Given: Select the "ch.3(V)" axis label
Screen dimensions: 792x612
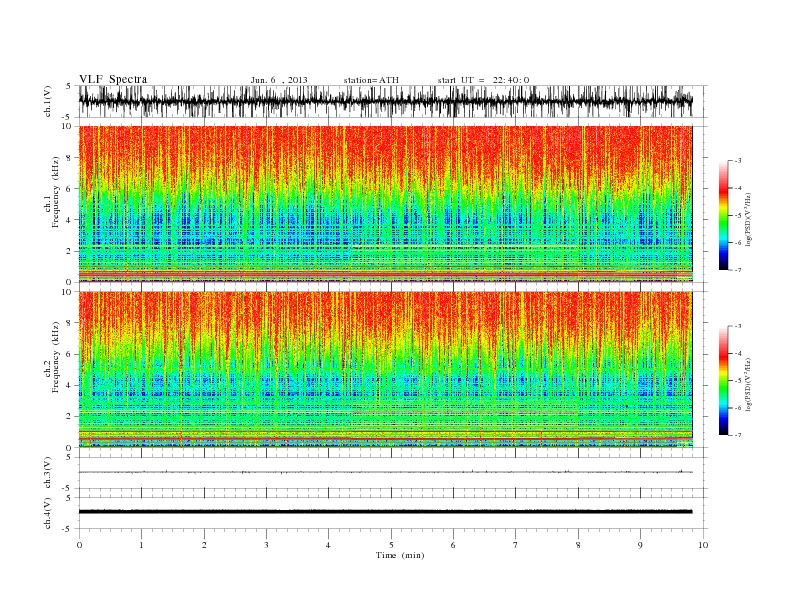Looking at the screenshot, I should 48,473.
